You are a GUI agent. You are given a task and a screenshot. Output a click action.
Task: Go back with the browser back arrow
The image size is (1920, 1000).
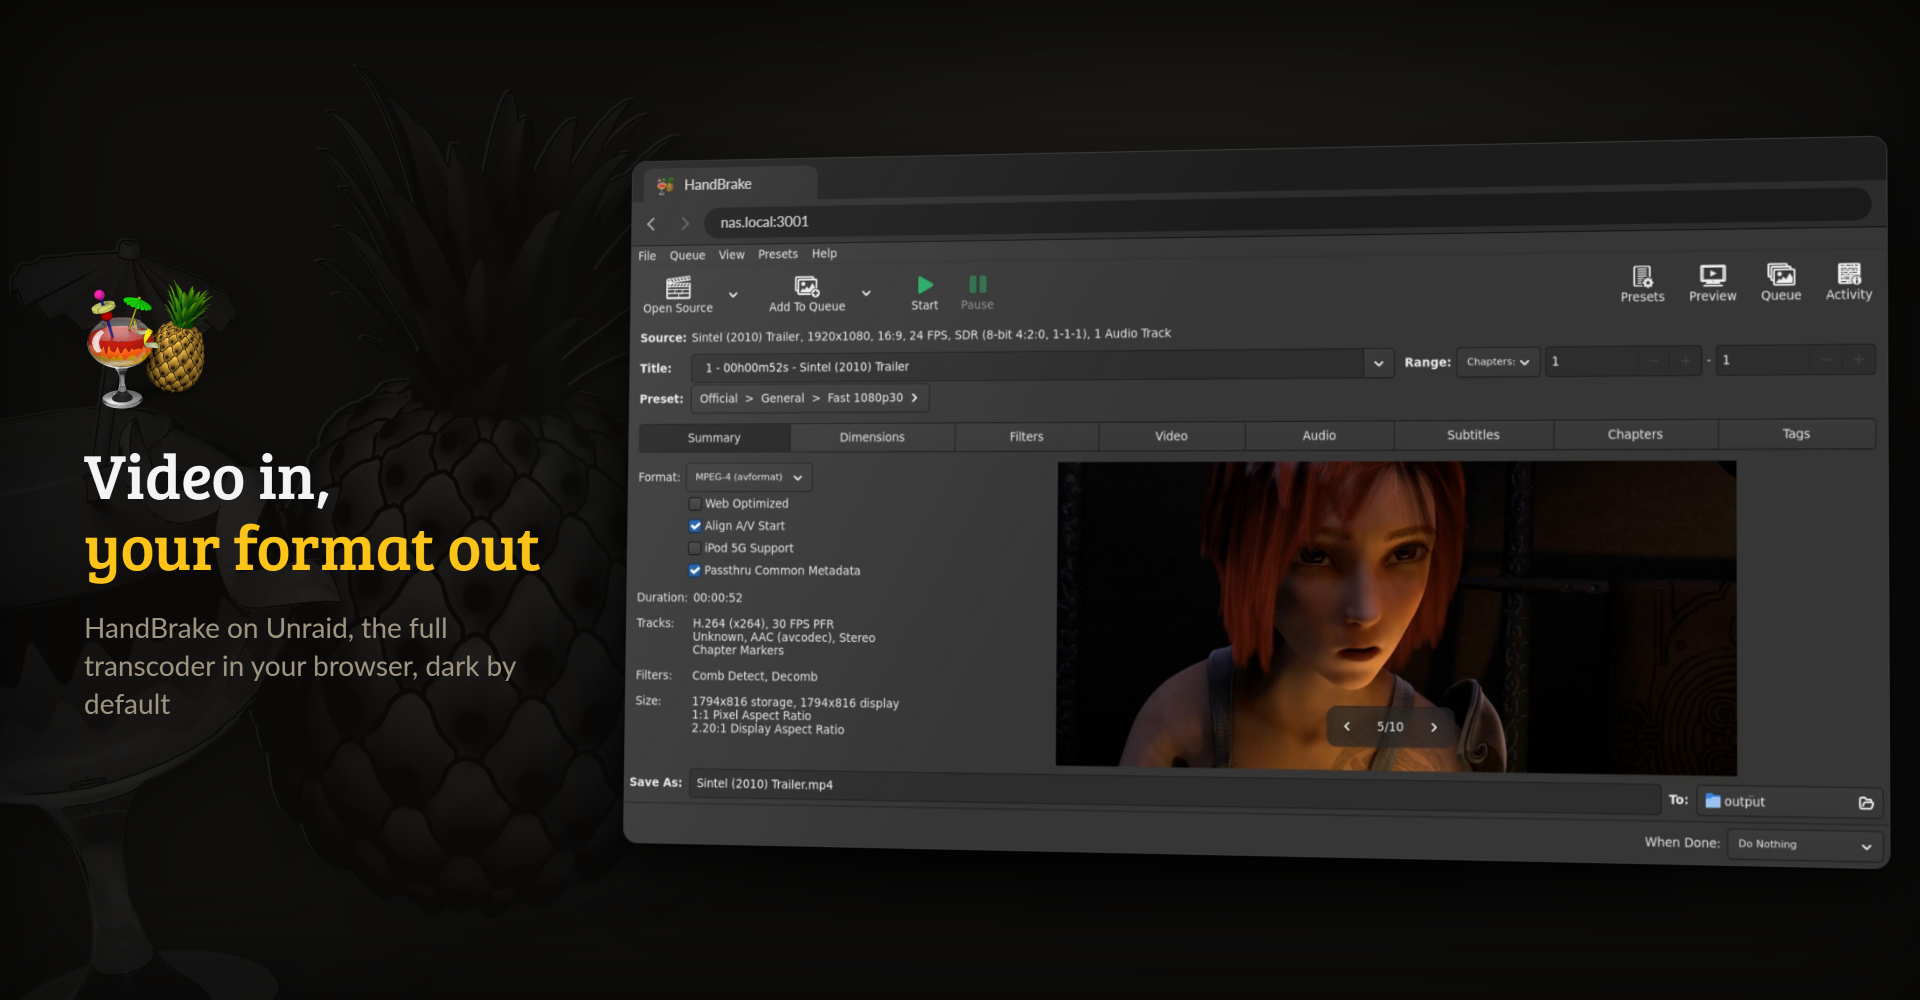coord(651,224)
